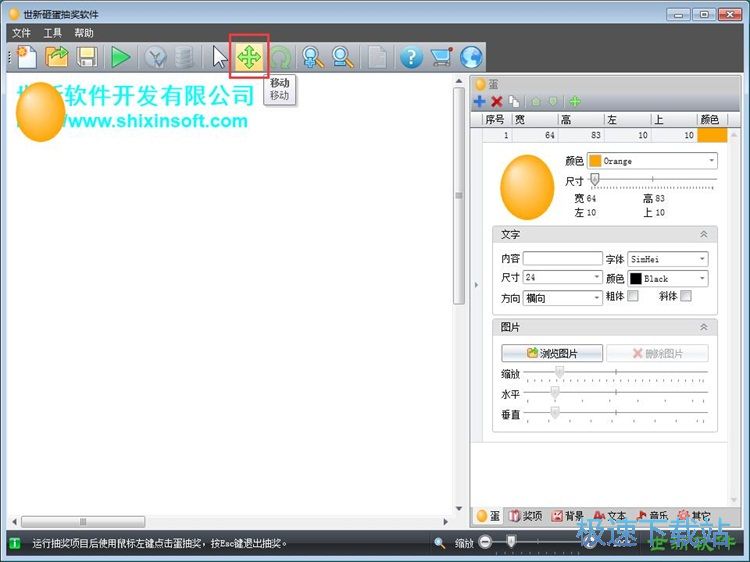Click the blue plus add egg icon
Screen dimensions: 750x562
(x=480, y=101)
